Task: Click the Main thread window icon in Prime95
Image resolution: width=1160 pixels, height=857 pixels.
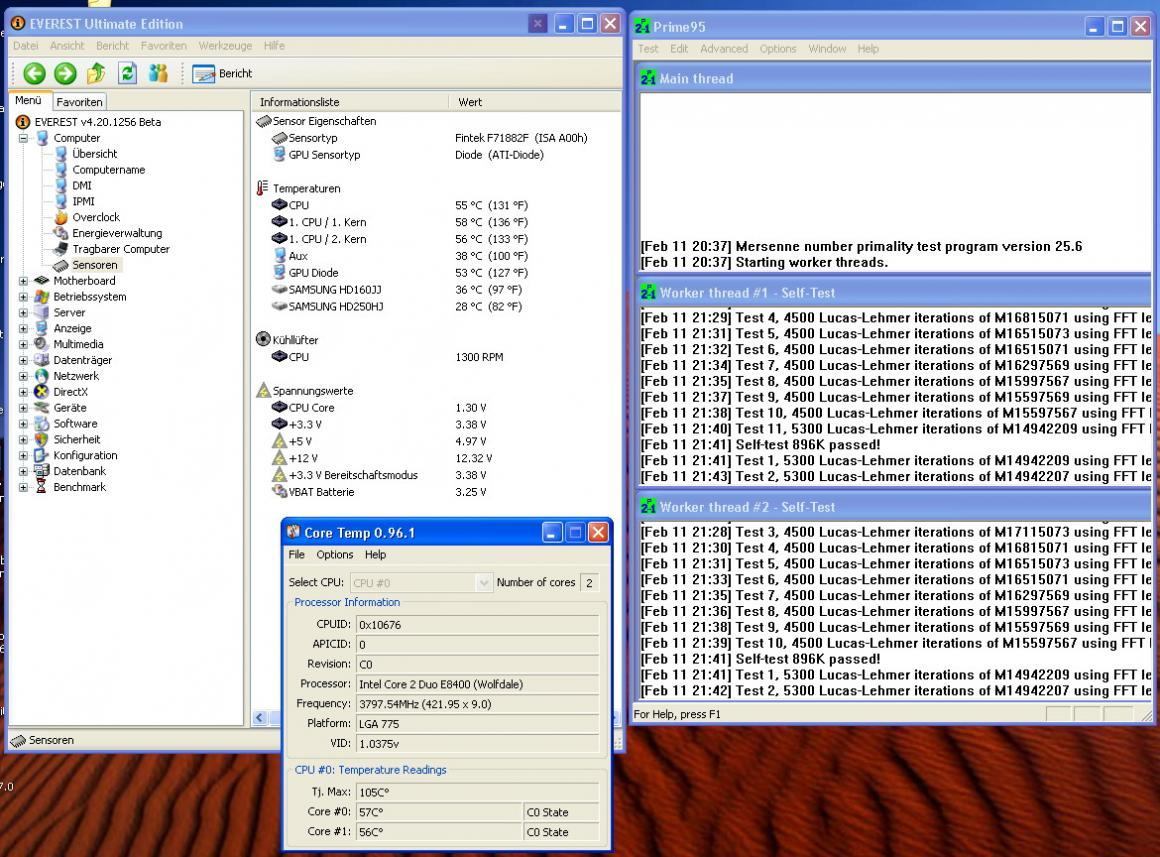Action: [648, 78]
